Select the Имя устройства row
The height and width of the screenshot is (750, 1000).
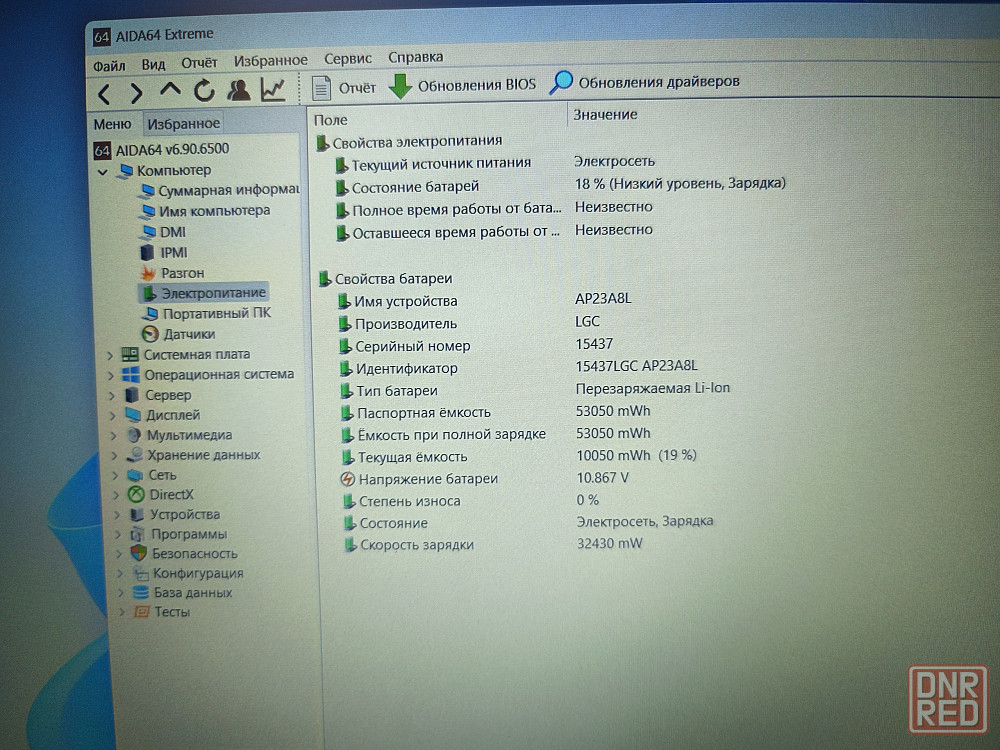click(398, 301)
